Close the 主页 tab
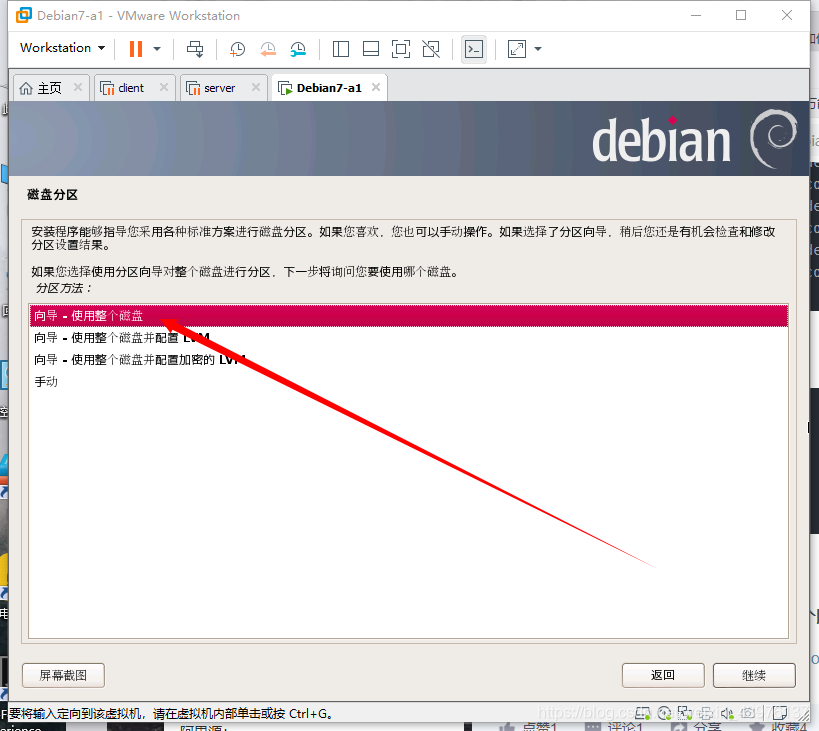The height and width of the screenshot is (731, 819). coord(78,87)
